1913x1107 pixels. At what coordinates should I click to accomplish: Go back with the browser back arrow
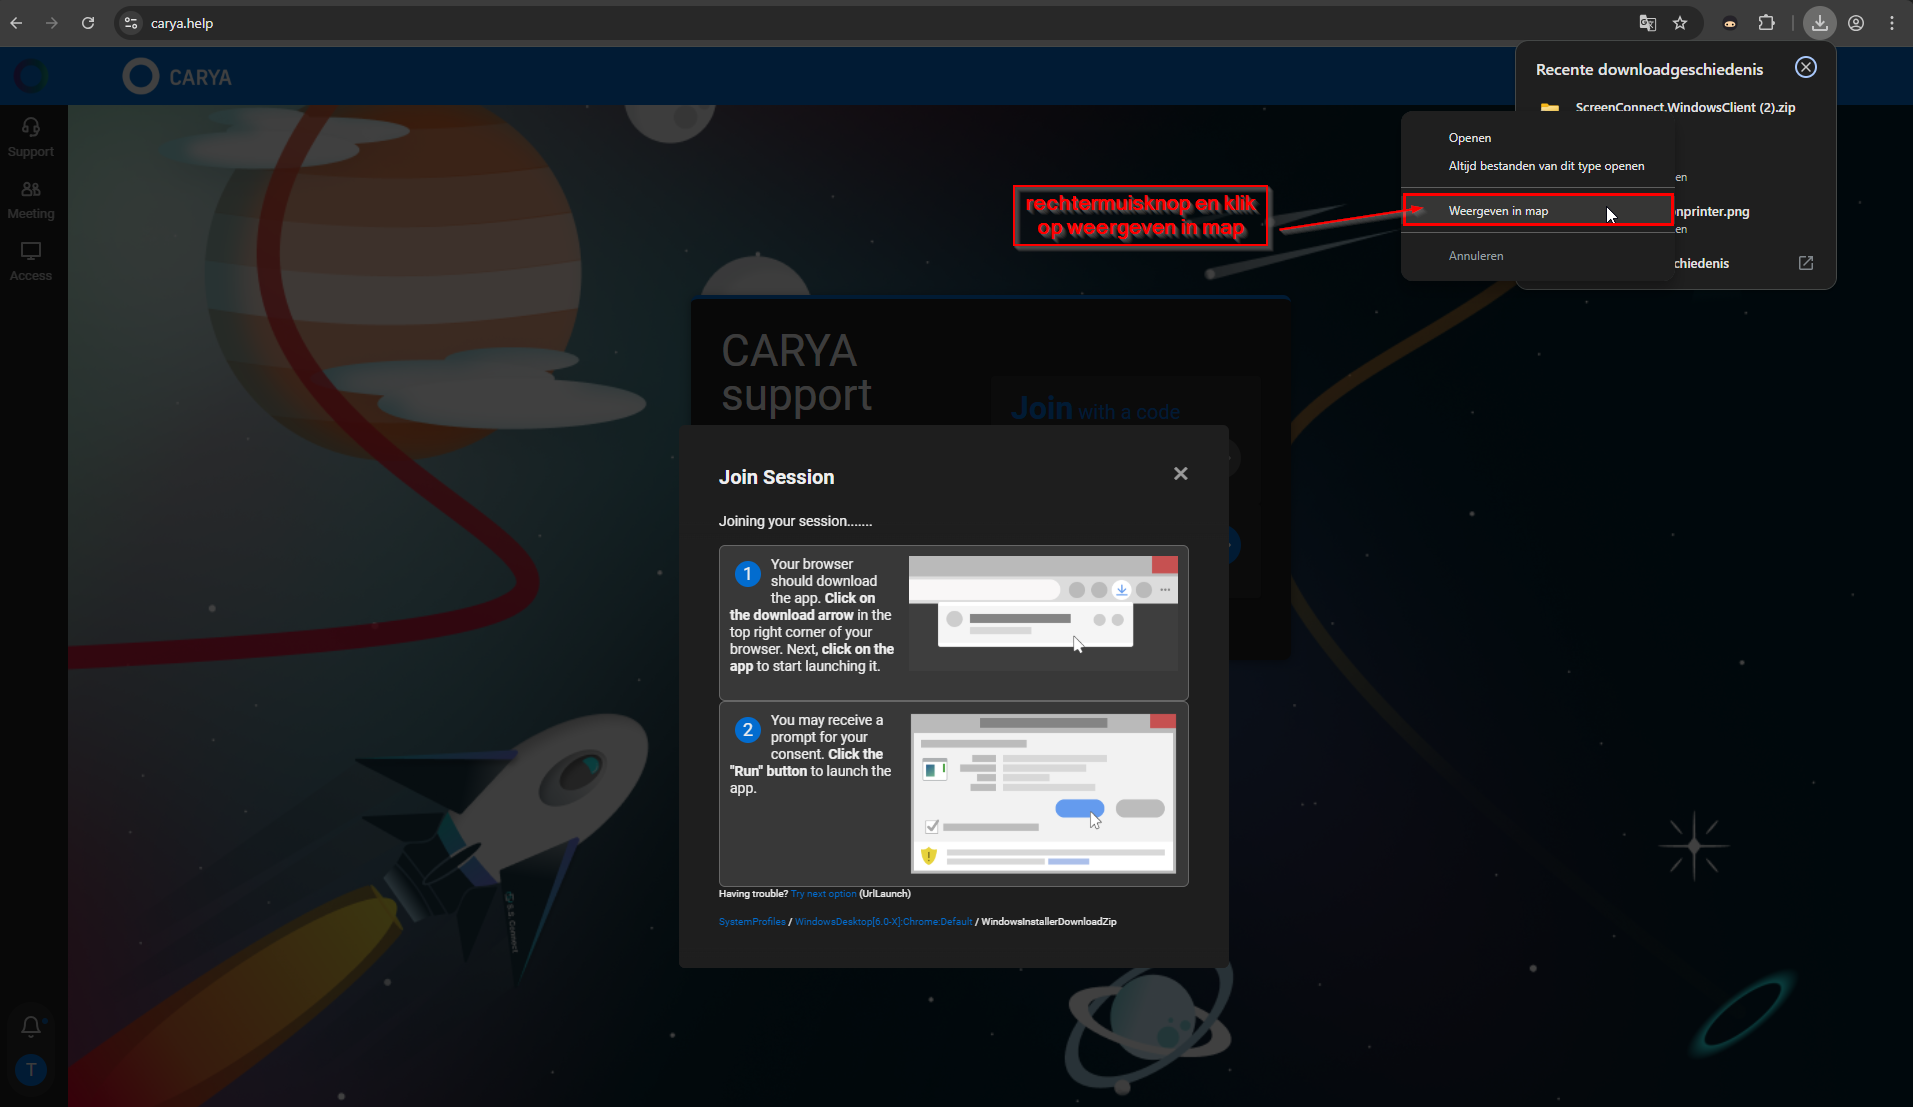click(17, 23)
